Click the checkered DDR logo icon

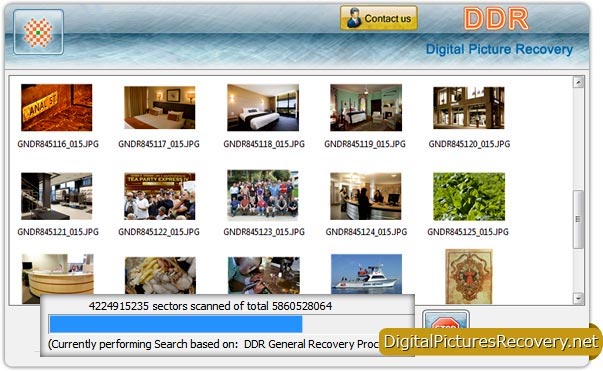click(38, 32)
